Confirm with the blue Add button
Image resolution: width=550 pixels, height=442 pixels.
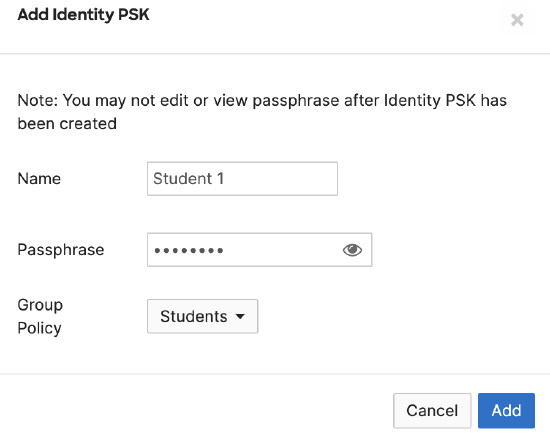(x=506, y=410)
